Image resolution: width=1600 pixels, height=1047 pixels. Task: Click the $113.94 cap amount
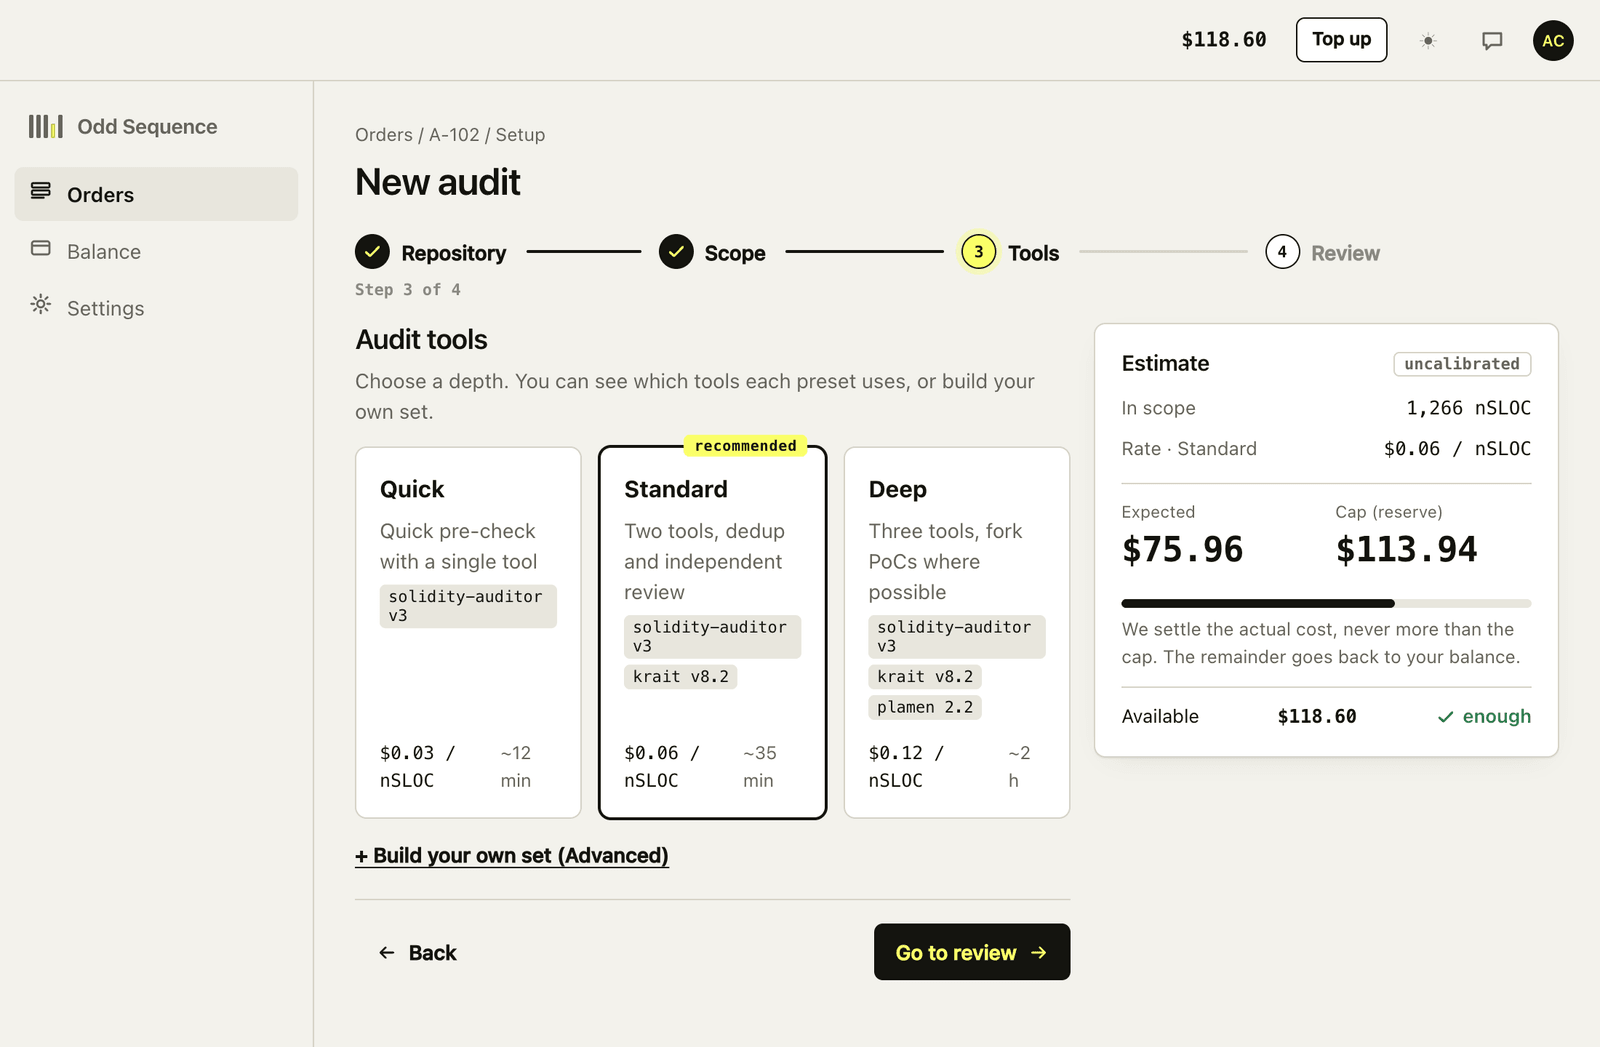[x=1406, y=549]
